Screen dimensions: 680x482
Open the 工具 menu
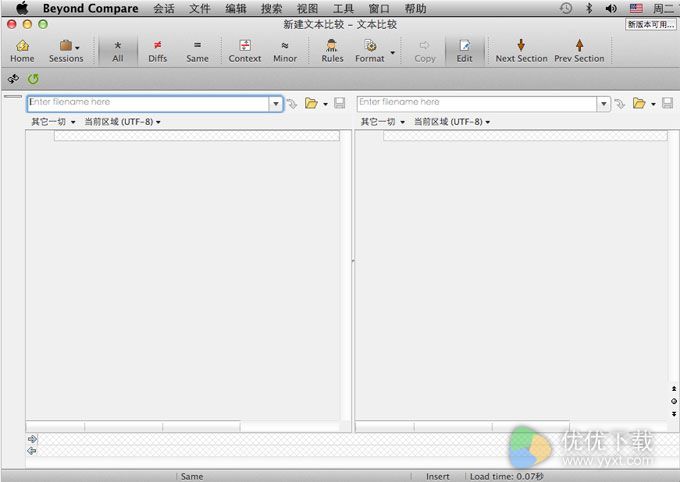(343, 8)
